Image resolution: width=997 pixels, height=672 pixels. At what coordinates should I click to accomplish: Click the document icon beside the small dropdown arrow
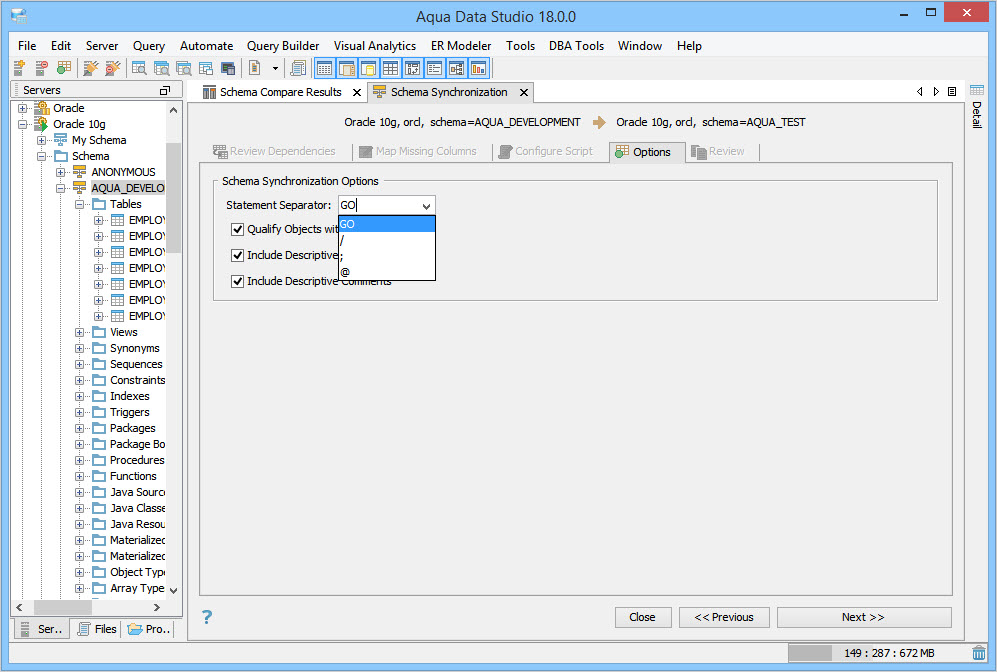[255, 68]
